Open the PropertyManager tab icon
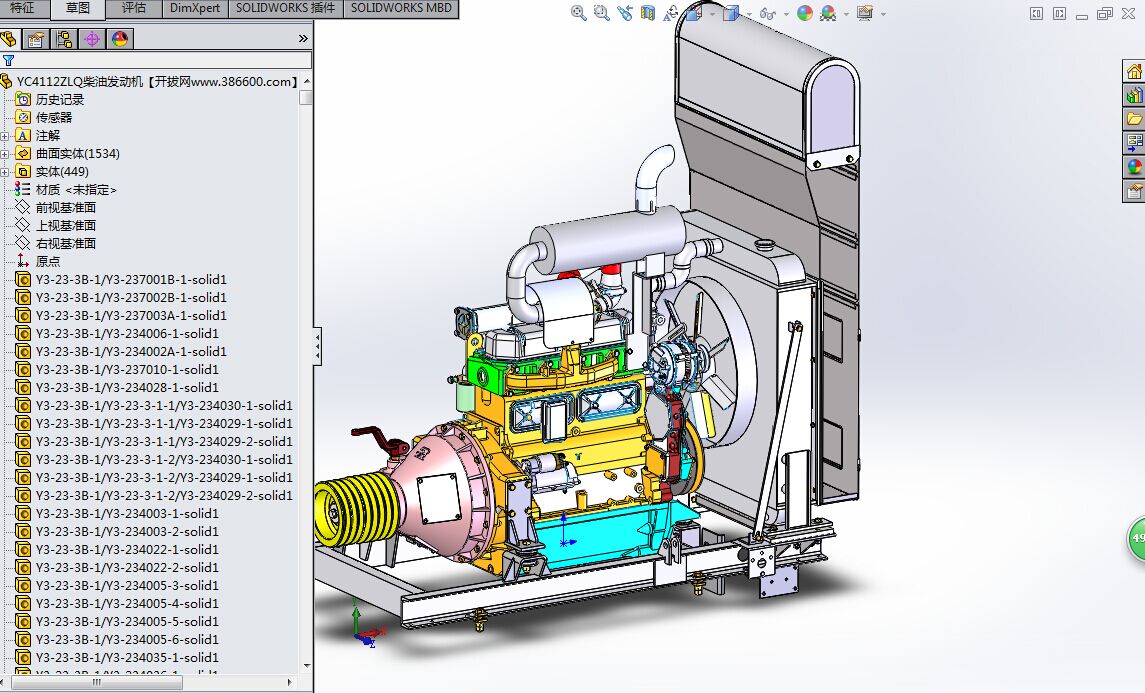This screenshot has height=693, width=1145. [x=36, y=39]
